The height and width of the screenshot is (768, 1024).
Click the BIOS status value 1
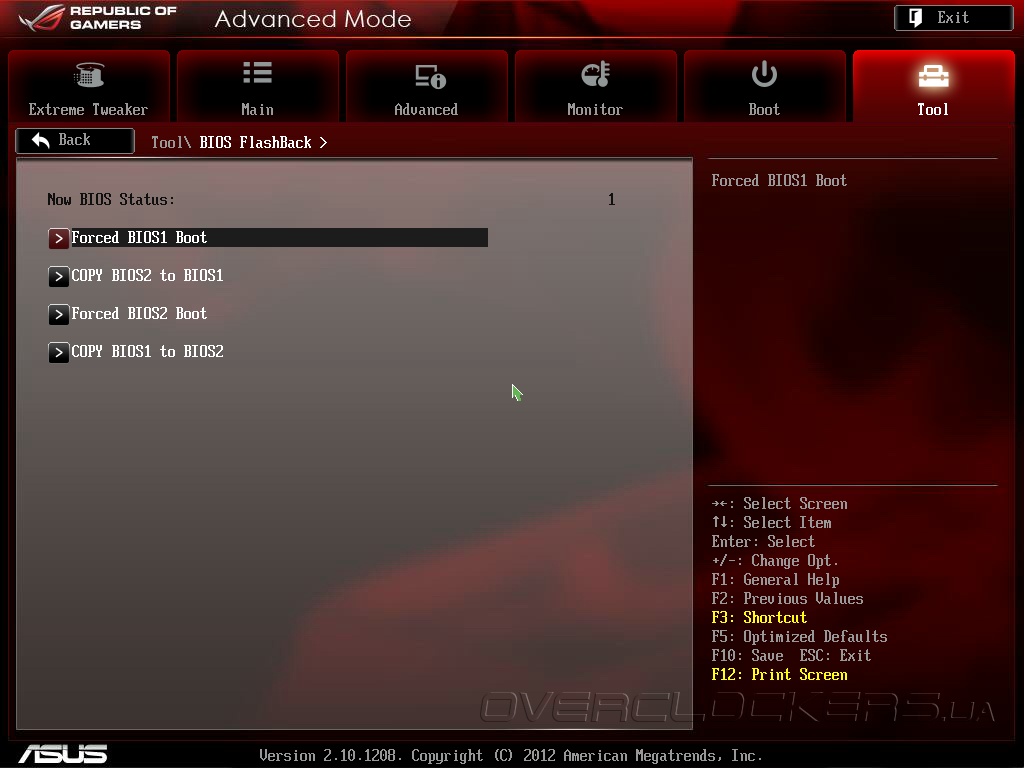pyautogui.click(x=611, y=199)
